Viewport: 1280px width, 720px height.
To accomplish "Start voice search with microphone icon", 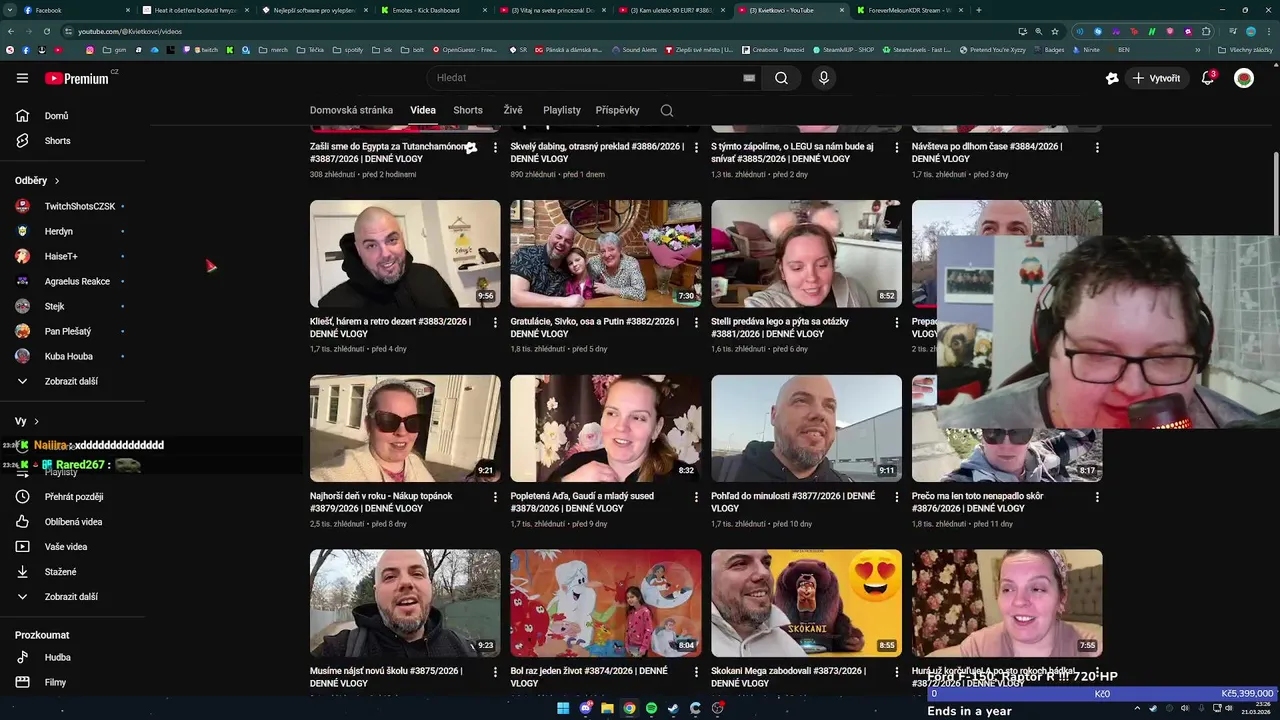I will click(823, 78).
